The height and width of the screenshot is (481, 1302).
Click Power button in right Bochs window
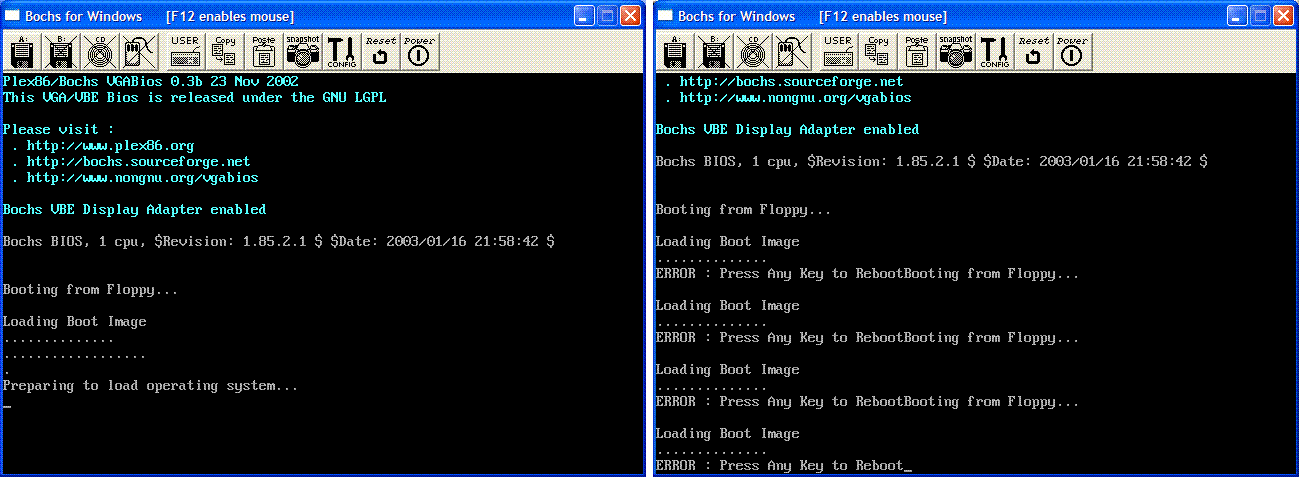(x=1072, y=51)
